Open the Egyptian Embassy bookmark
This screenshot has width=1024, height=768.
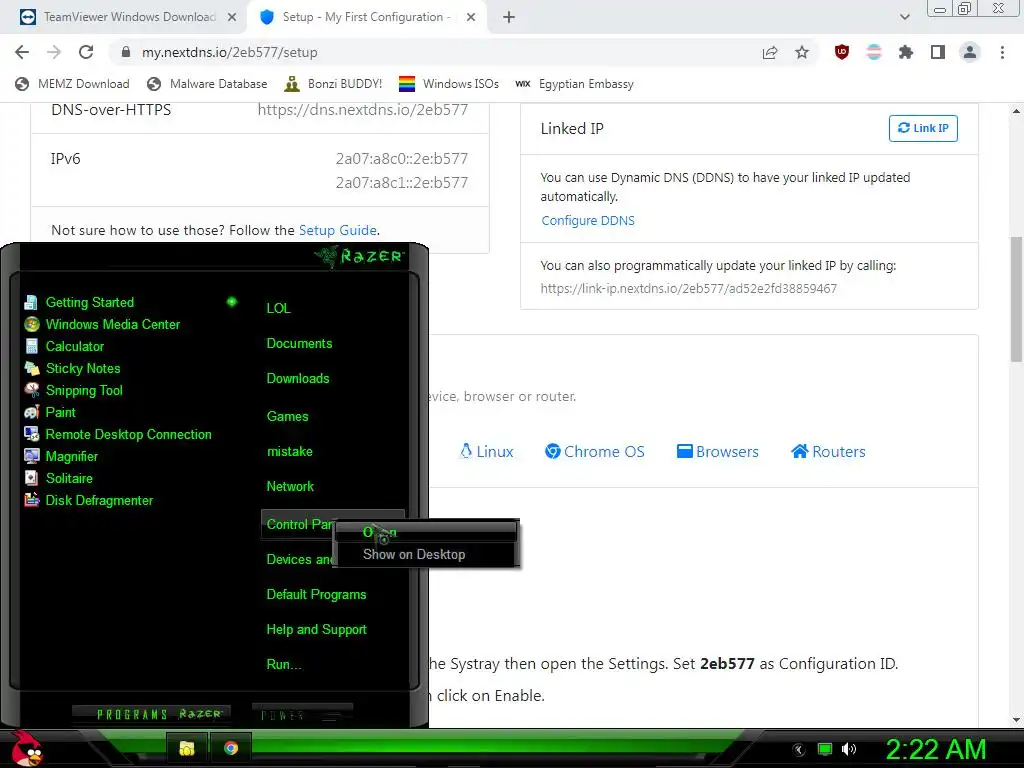tap(574, 84)
